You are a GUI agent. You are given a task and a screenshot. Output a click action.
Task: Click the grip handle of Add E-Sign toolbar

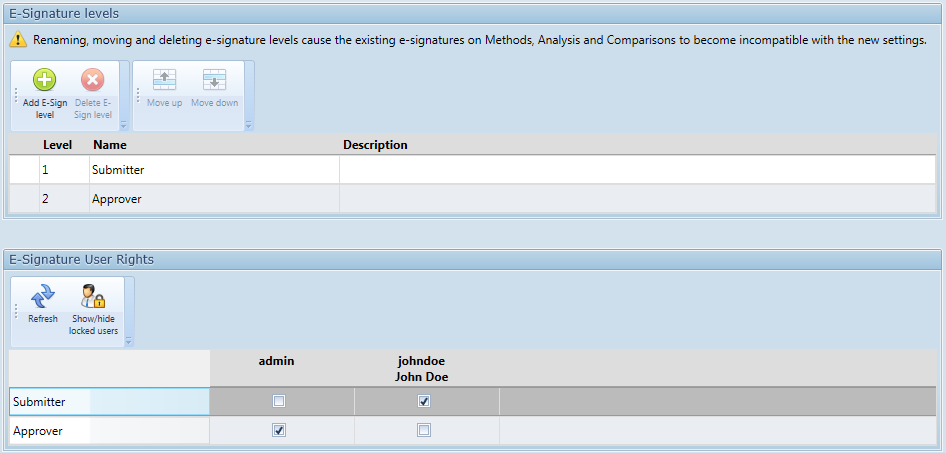pos(16,95)
